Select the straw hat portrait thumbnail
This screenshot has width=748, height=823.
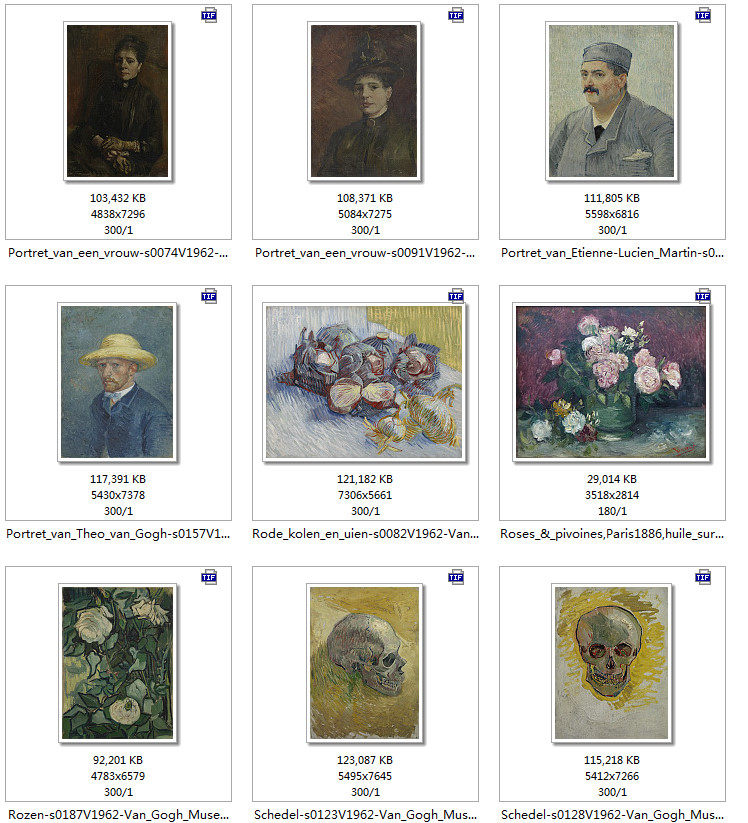[117, 382]
